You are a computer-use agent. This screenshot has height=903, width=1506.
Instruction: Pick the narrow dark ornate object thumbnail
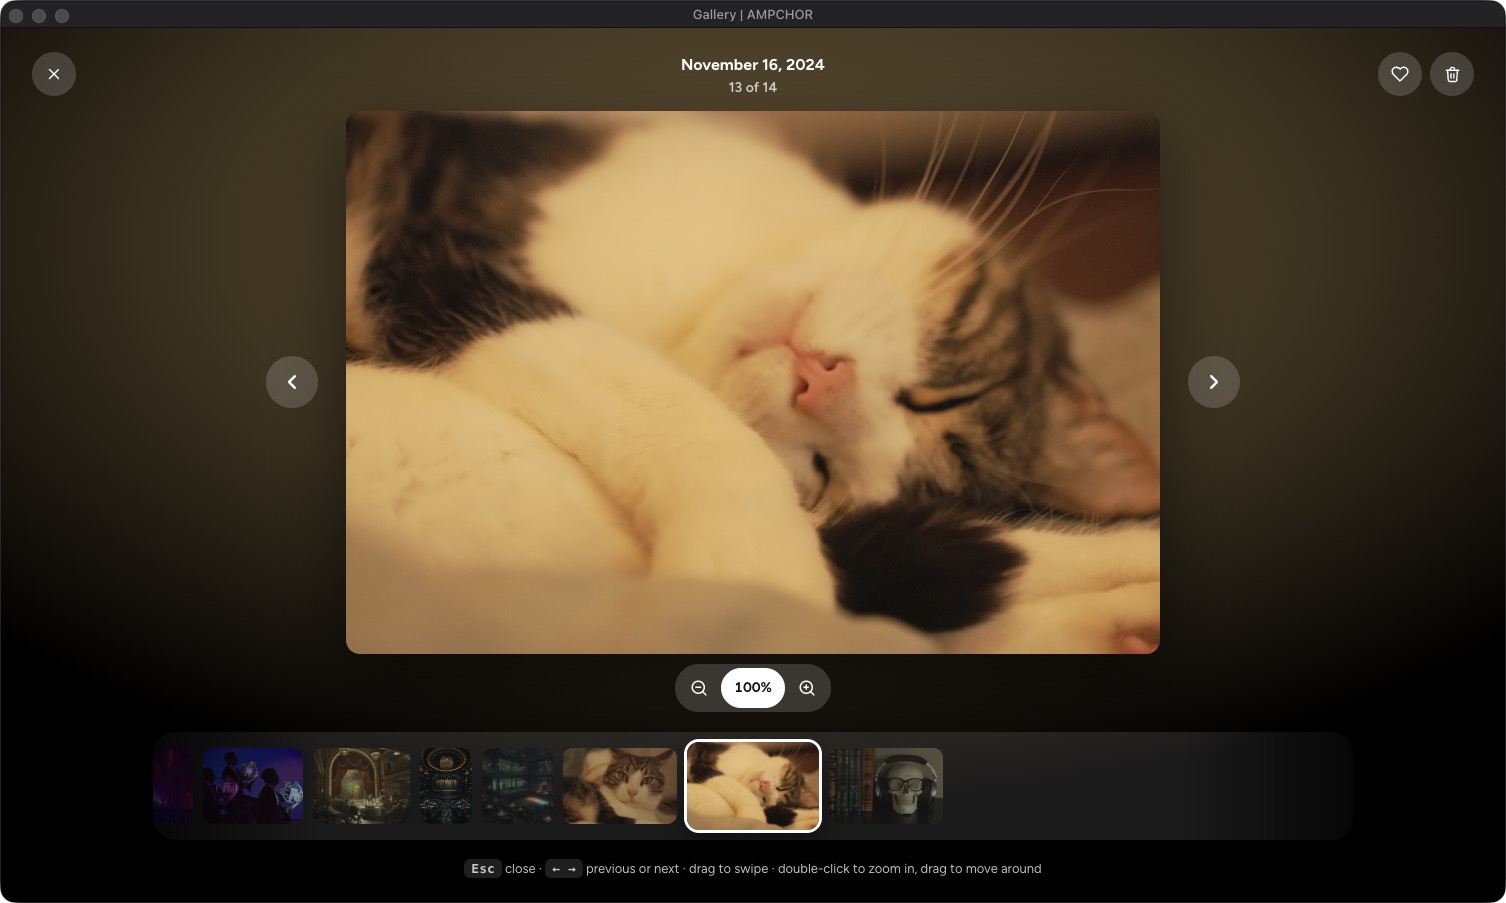(446, 786)
